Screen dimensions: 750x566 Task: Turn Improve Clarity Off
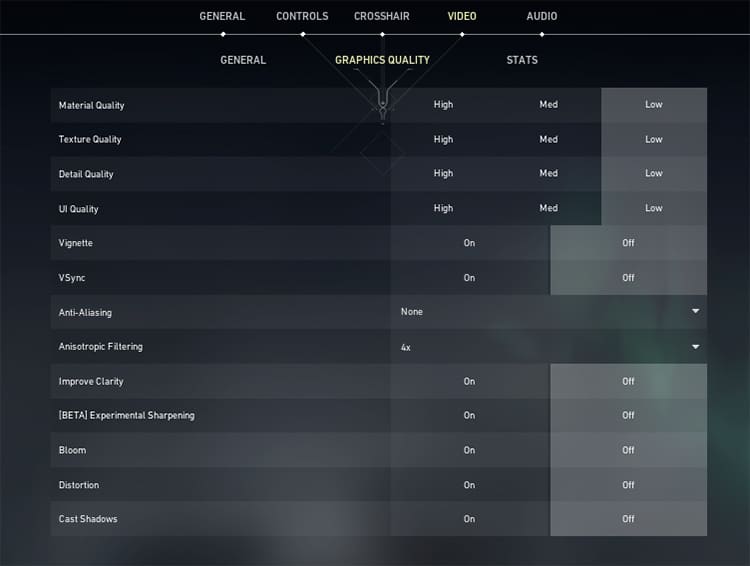[629, 381]
